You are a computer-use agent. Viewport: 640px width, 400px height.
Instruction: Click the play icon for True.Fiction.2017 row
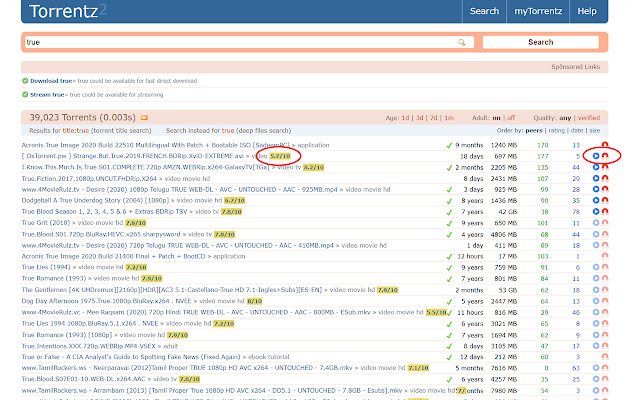click(596, 178)
